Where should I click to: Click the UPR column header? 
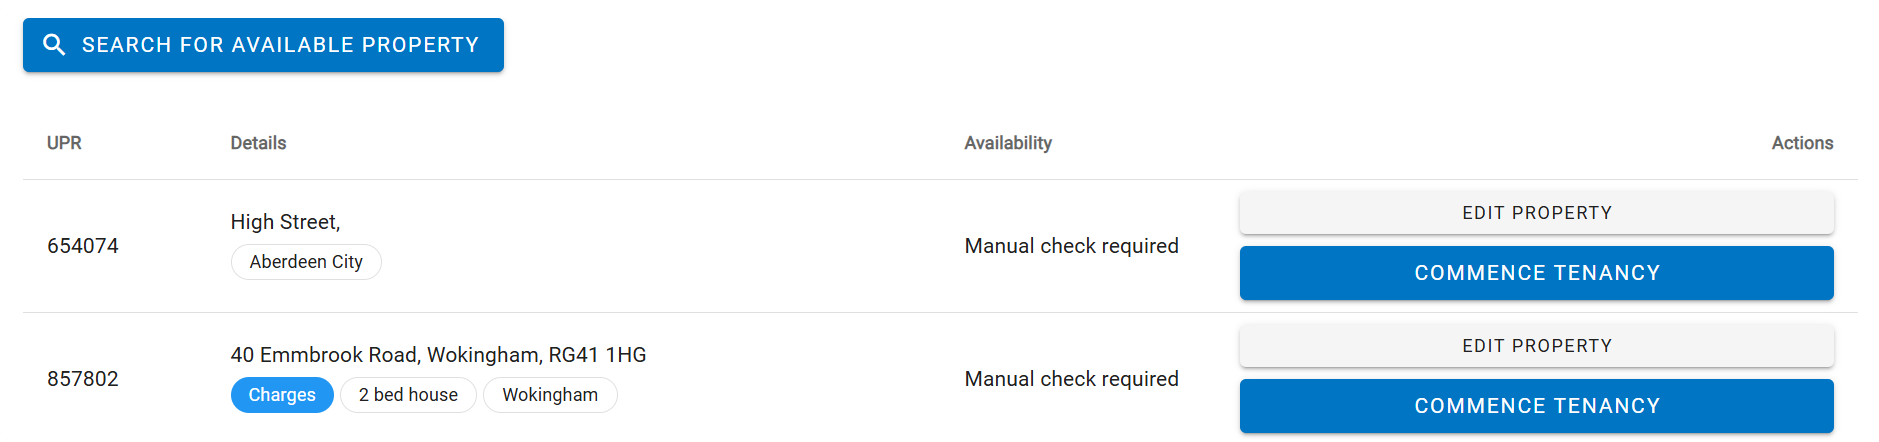tap(64, 143)
